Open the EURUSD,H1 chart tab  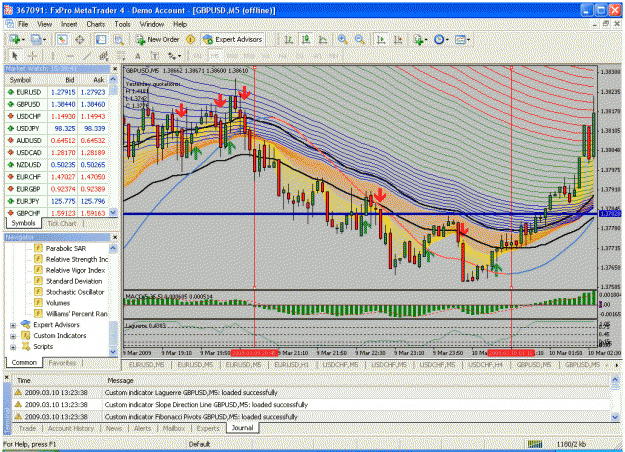coord(291,365)
